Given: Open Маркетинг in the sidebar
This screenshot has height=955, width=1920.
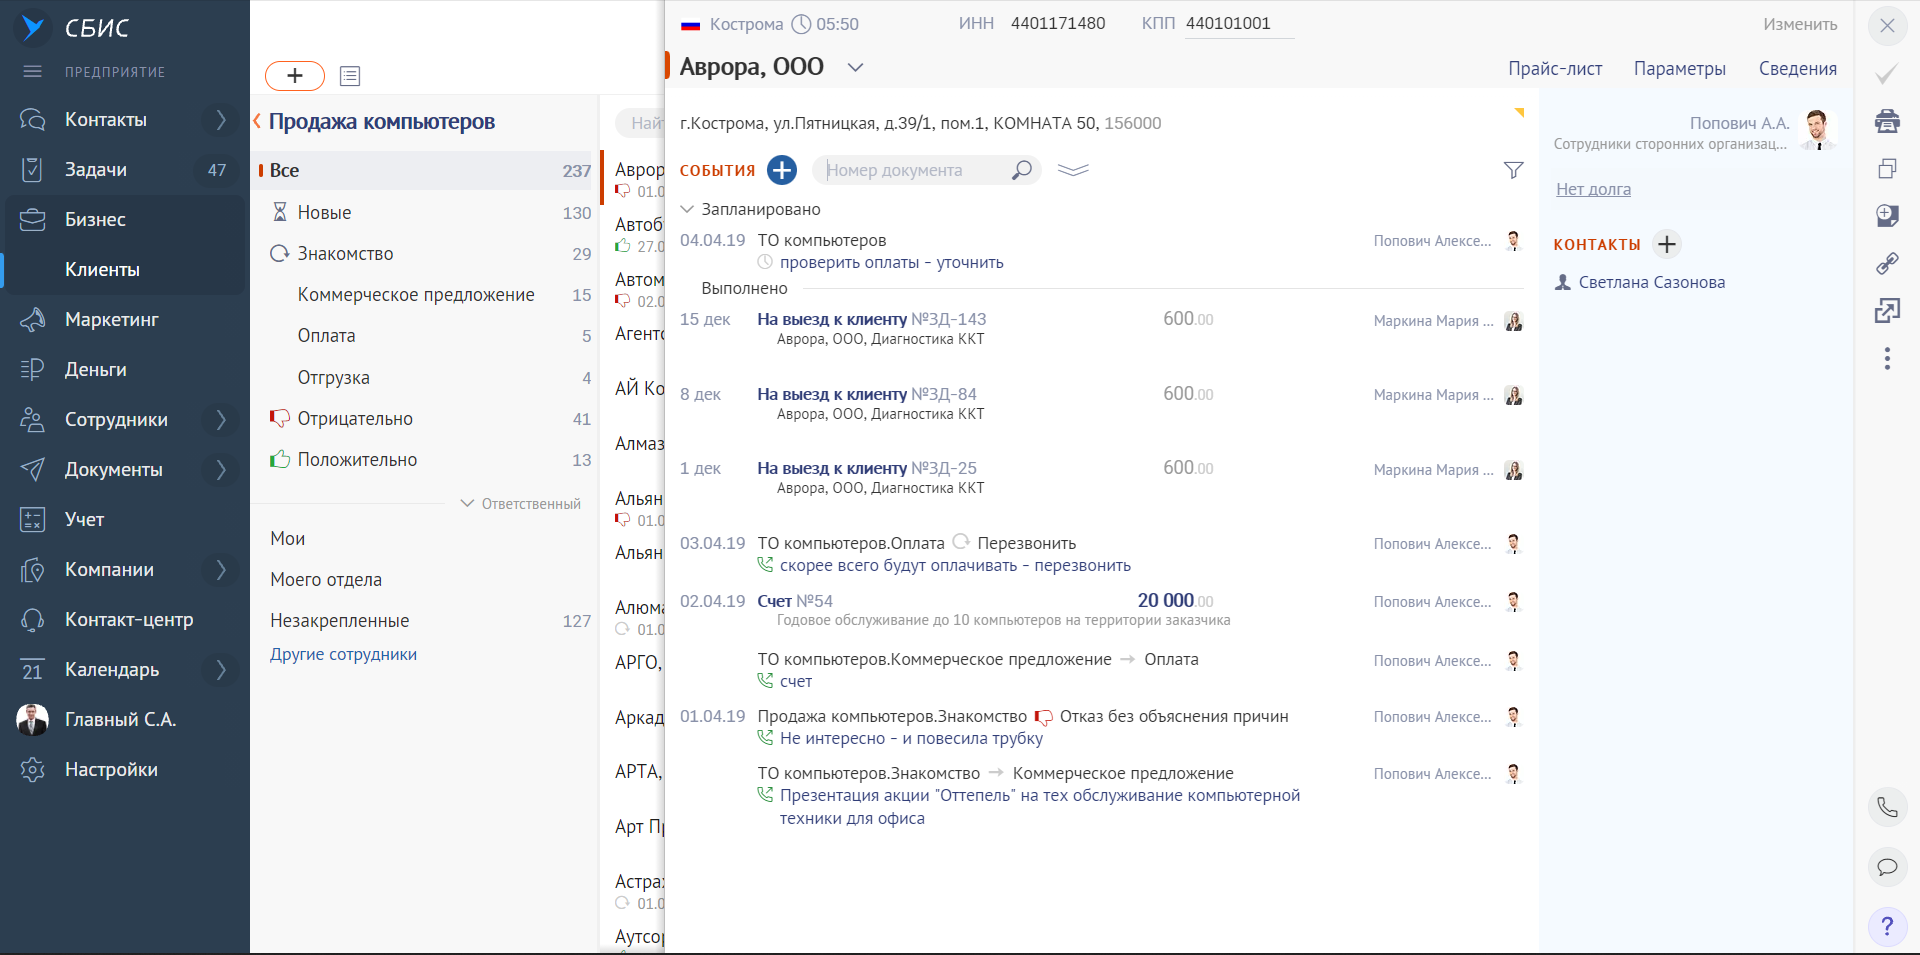Looking at the screenshot, I should tap(112, 320).
